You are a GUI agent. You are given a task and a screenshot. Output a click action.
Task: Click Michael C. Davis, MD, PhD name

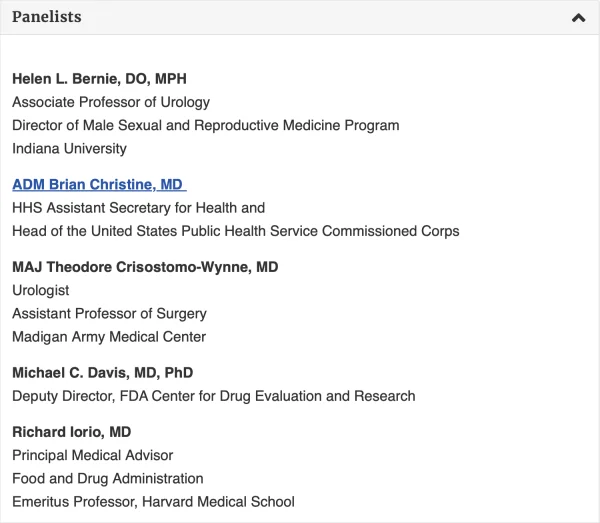[x=102, y=372]
